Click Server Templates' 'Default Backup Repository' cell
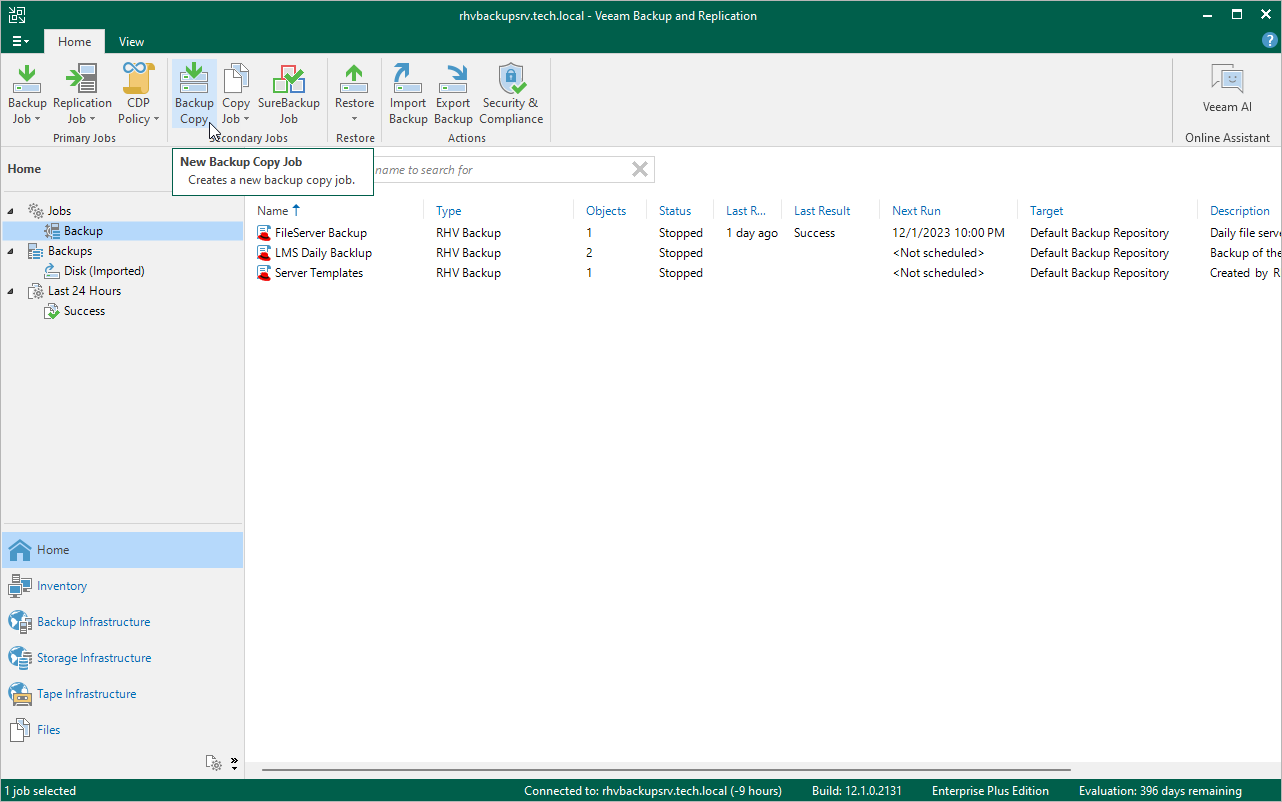This screenshot has height=802, width=1282. (1099, 273)
